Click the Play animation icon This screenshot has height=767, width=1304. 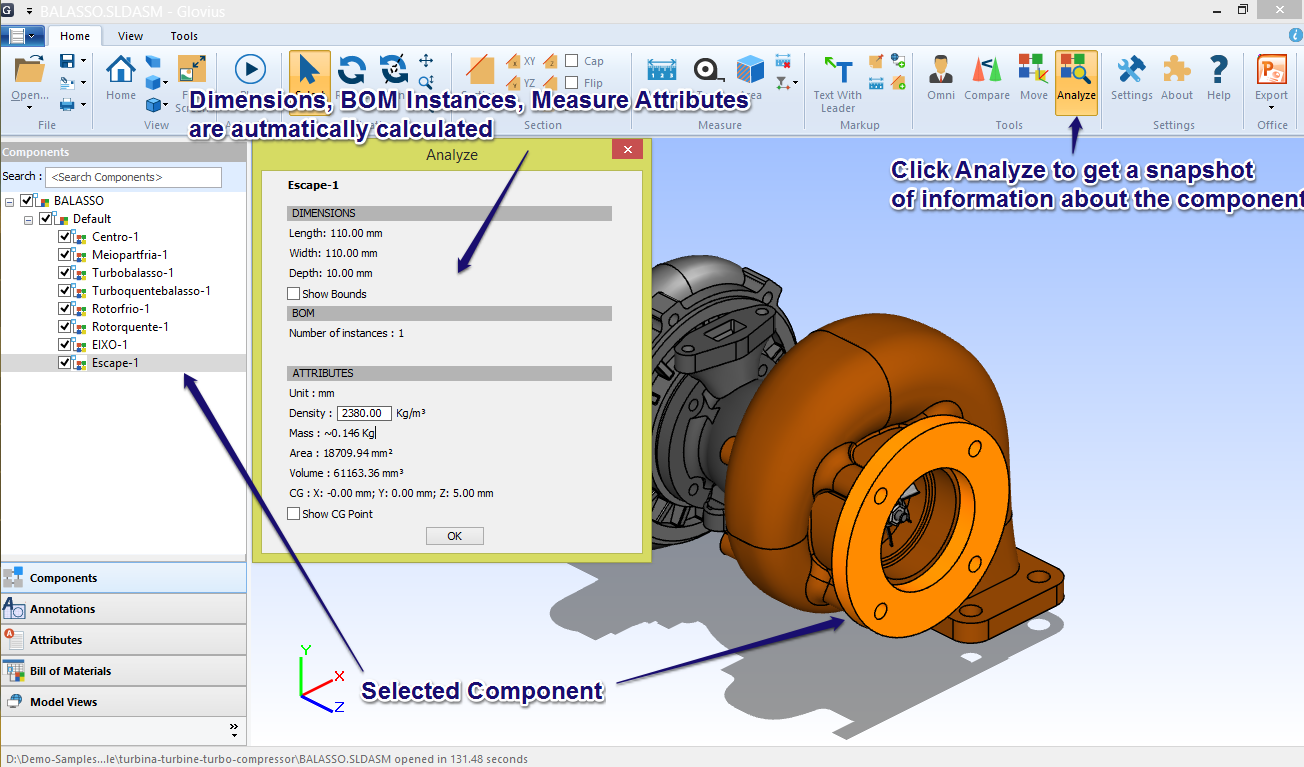click(250, 69)
